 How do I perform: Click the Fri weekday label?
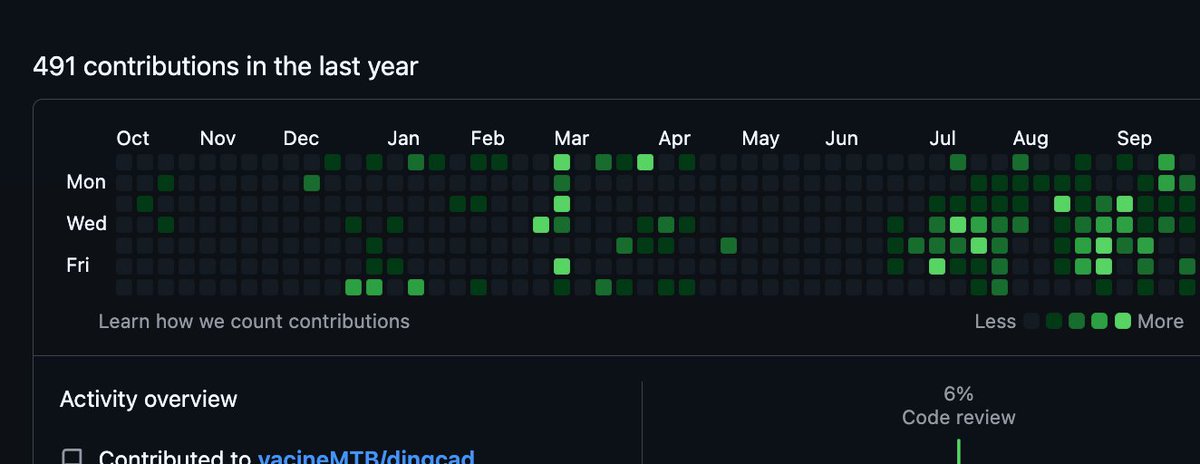[x=78, y=265]
